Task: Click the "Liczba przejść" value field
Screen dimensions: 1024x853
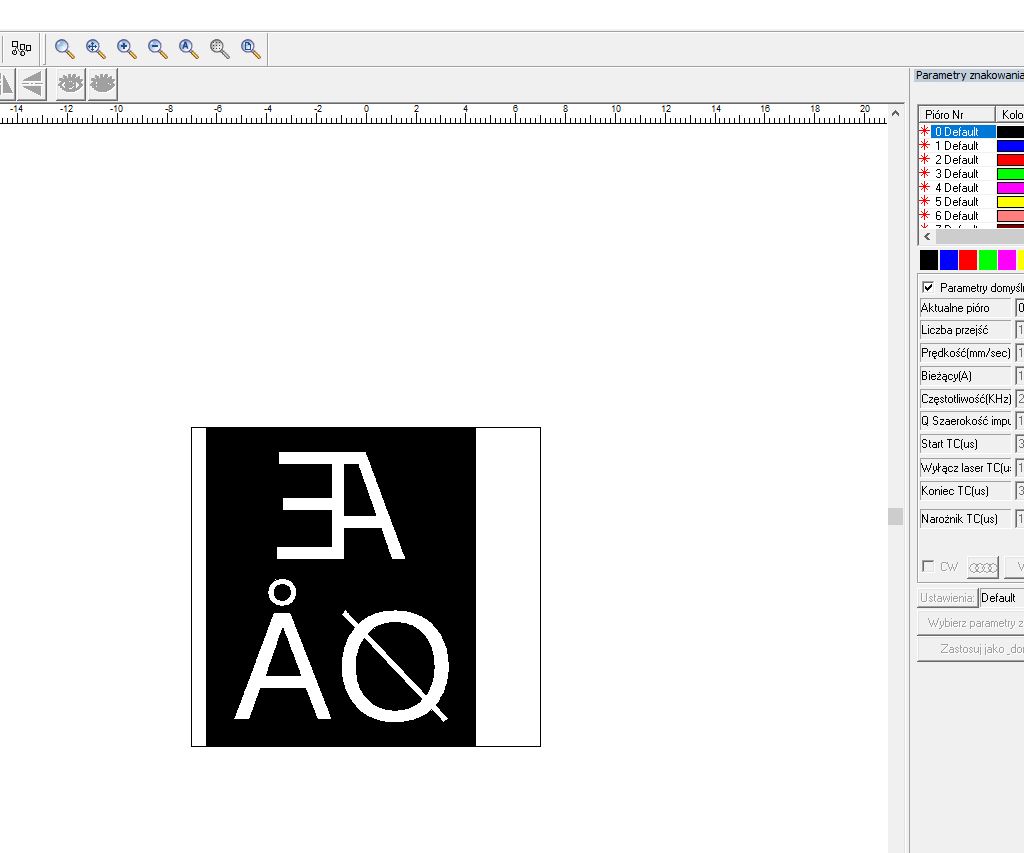Action: 1019,330
